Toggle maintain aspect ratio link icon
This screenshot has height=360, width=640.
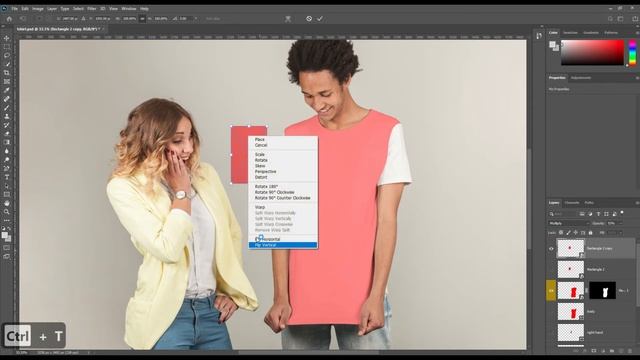tap(142, 19)
